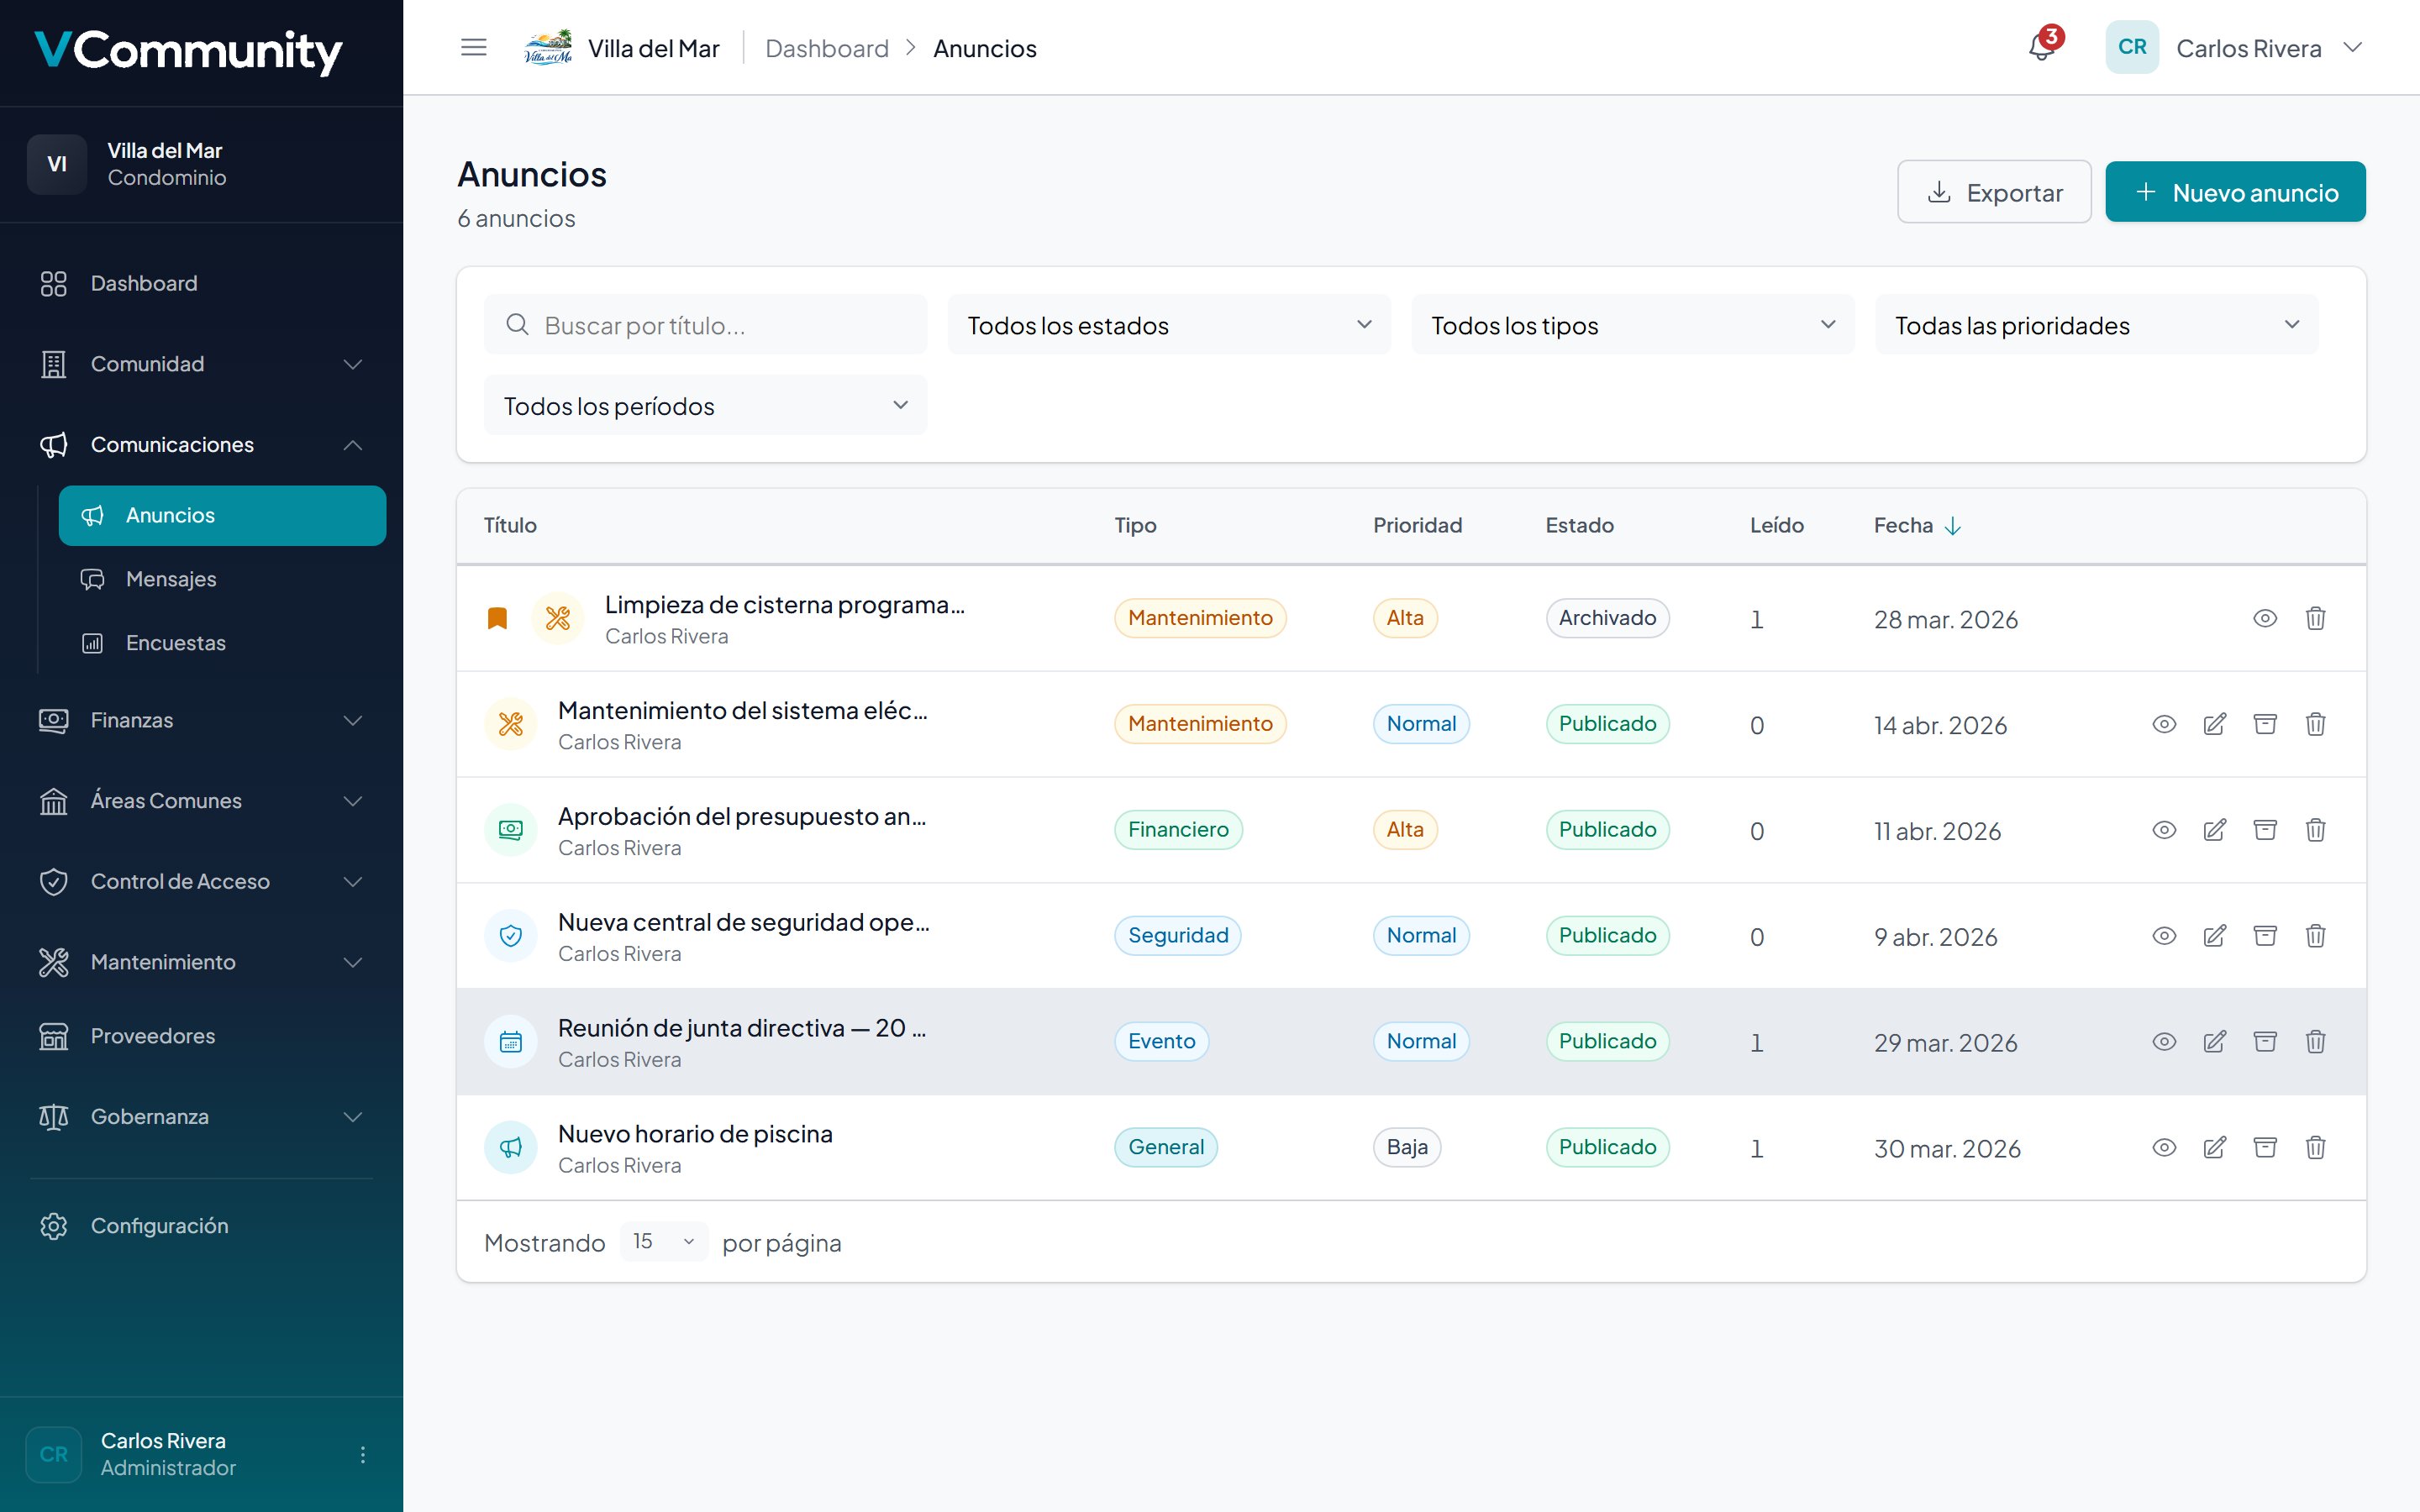Viewport: 2420px width, 1512px height.
Task: Open Proveedores in the sidebar
Action: [201, 1036]
